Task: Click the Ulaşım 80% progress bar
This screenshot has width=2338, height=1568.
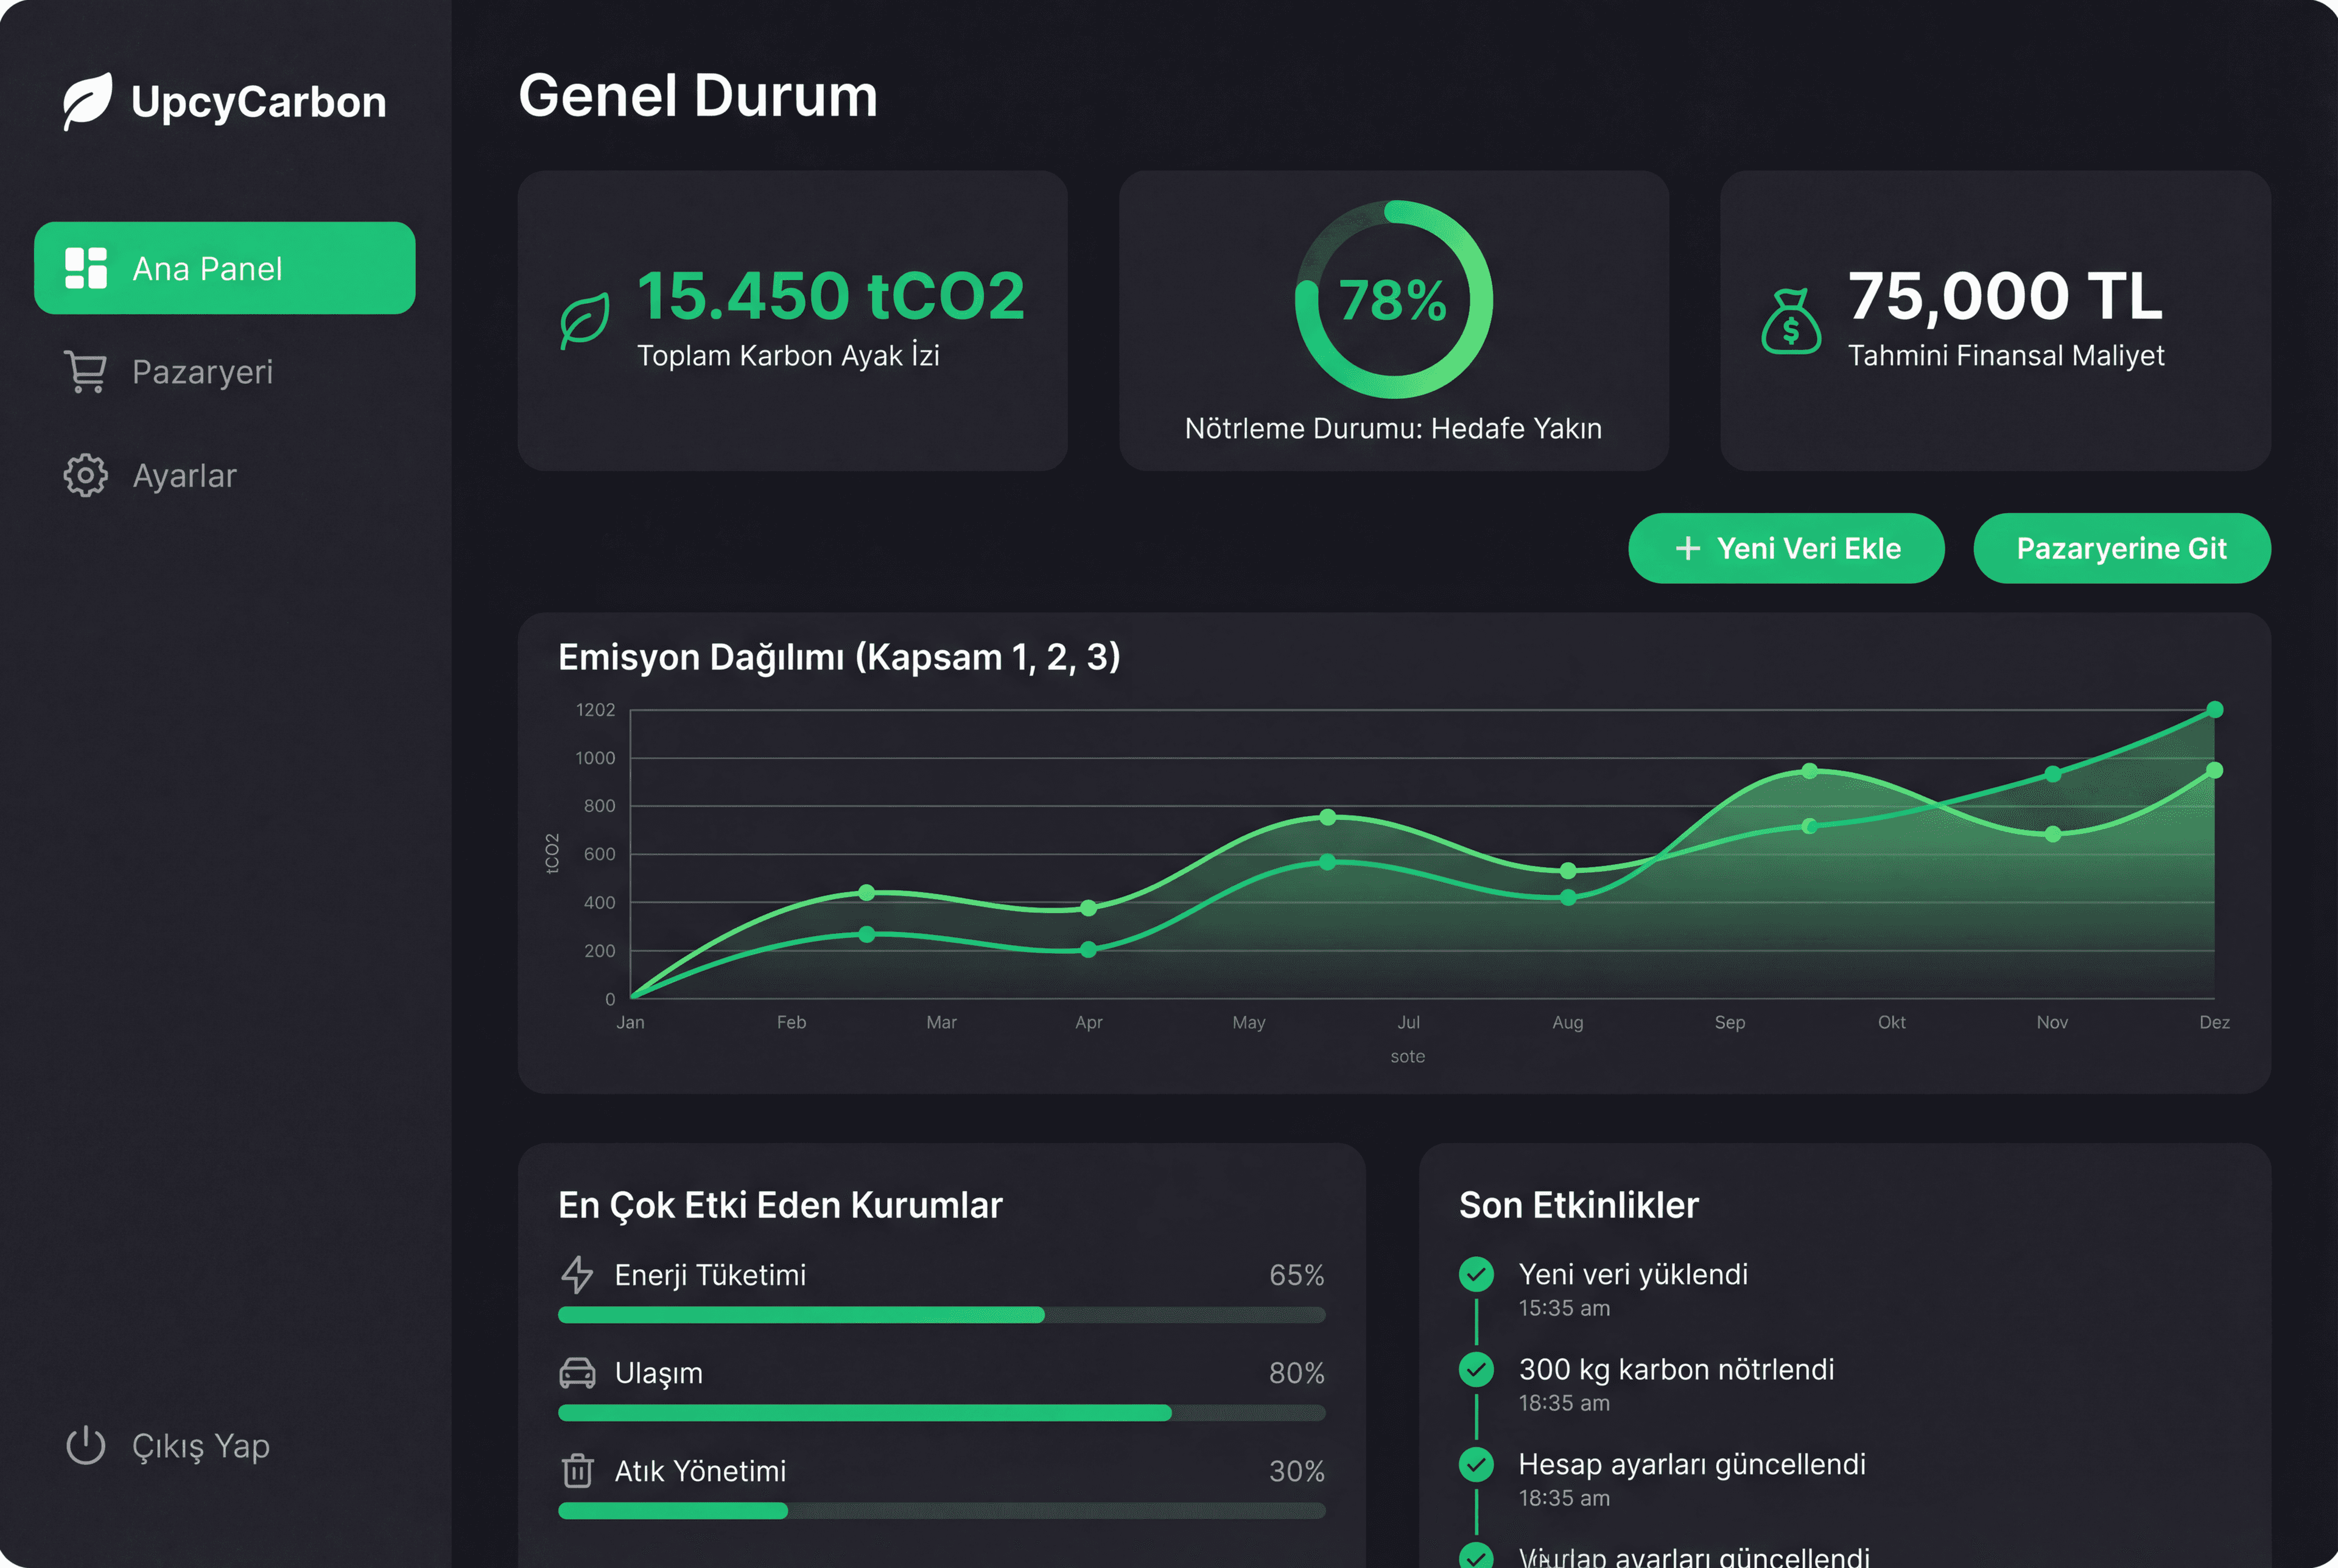Action: [941, 1413]
